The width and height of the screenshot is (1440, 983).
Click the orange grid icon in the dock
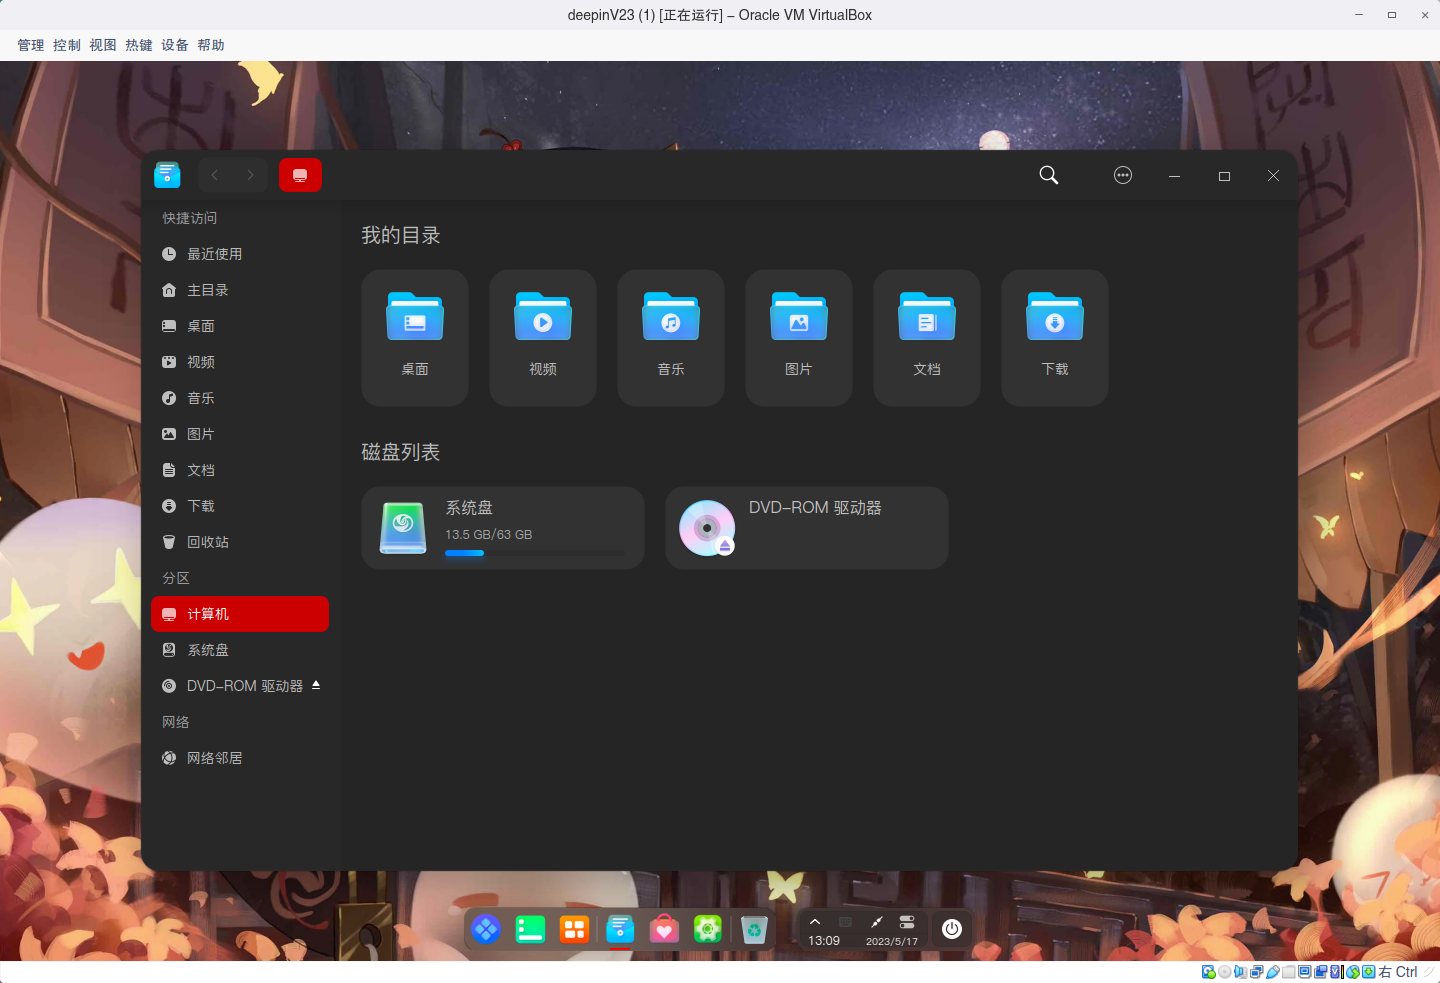click(x=574, y=930)
